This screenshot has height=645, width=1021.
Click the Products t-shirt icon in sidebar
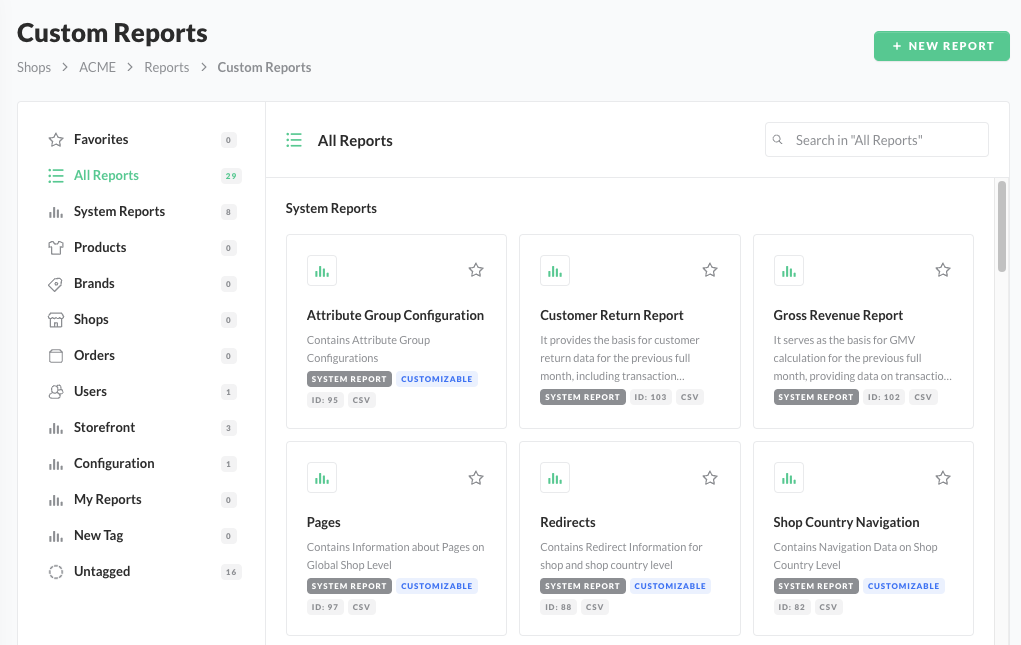tap(56, 248)
